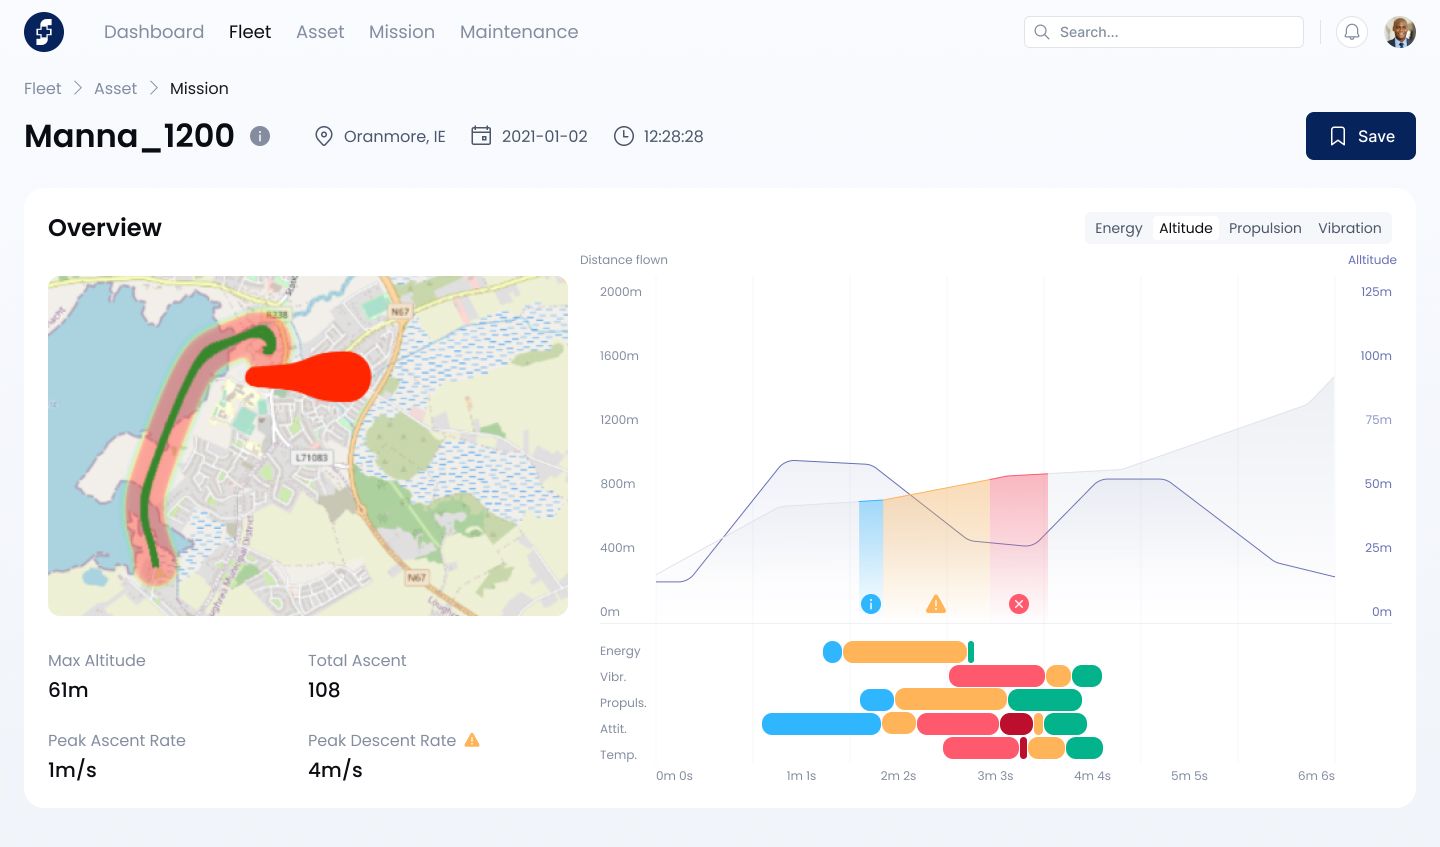Click the red error marker on the chart
The width and height of the screenshot is (1440, 847).
click(1018, 603)
